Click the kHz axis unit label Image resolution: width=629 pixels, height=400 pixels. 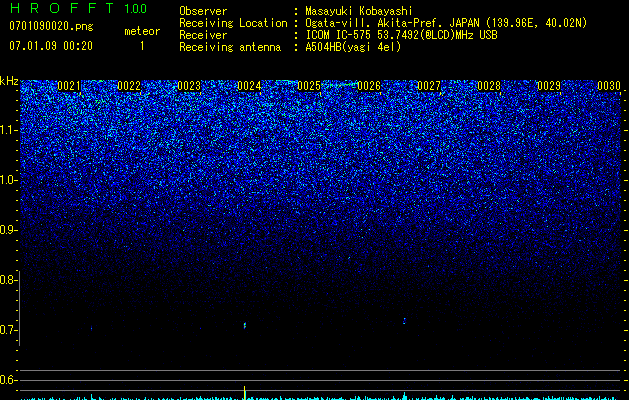(x=9, y=81)
